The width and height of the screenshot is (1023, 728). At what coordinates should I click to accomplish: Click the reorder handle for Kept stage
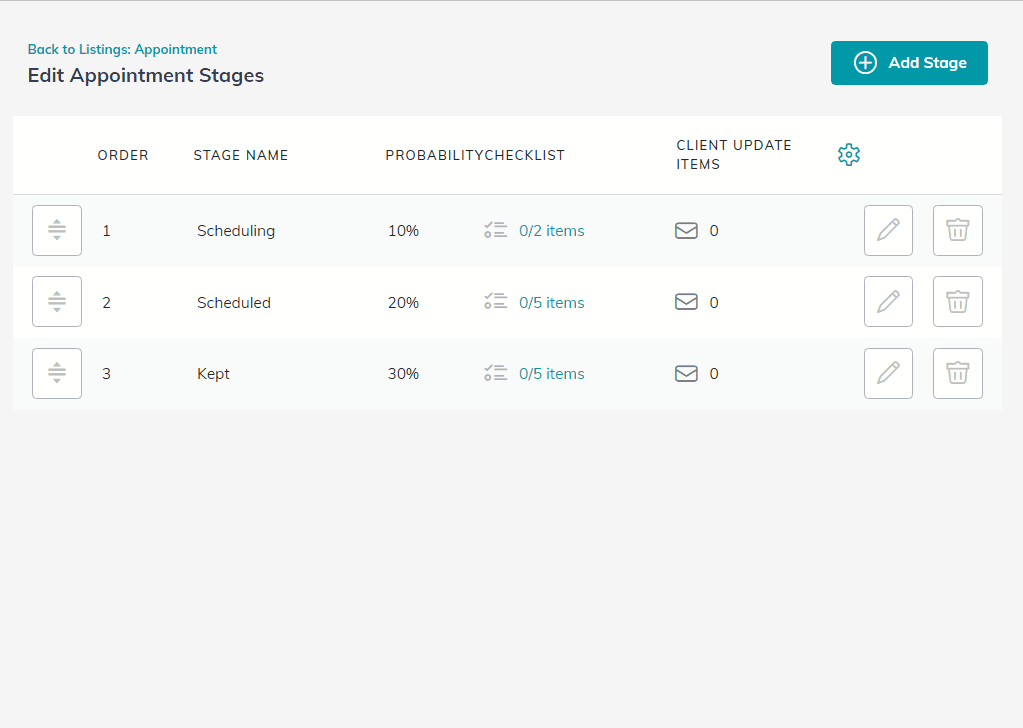coord(57,373)
